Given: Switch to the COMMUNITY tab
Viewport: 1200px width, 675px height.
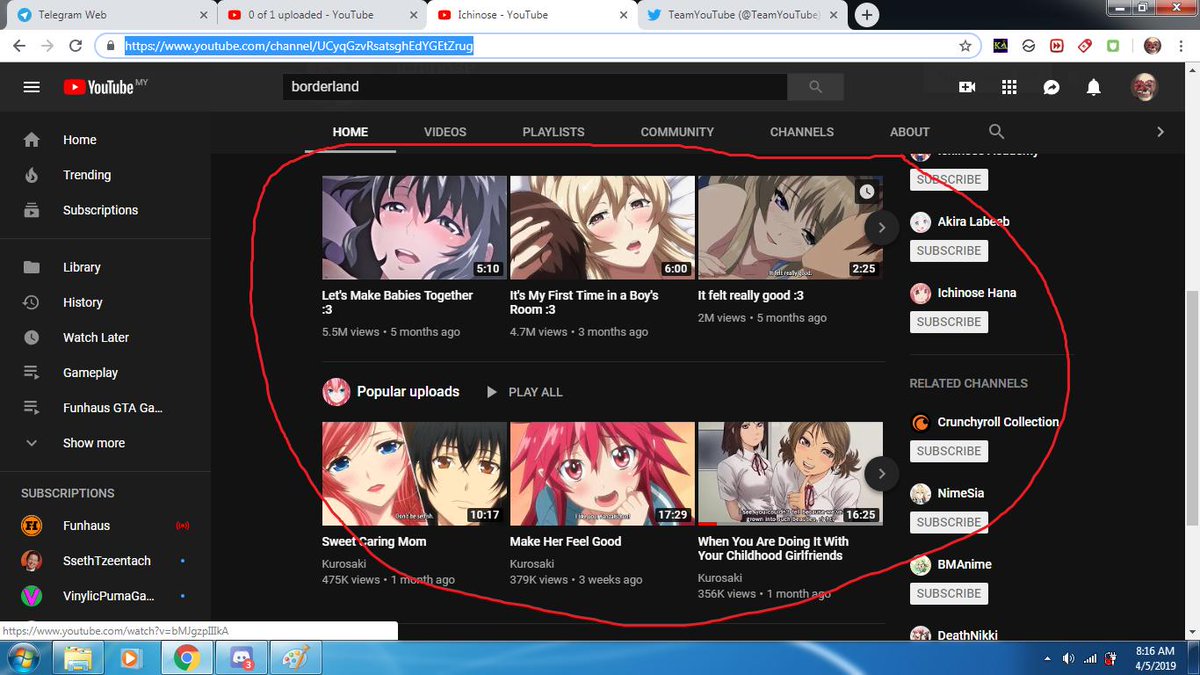Looking at the screenshot, I should (x=677, y=132).
